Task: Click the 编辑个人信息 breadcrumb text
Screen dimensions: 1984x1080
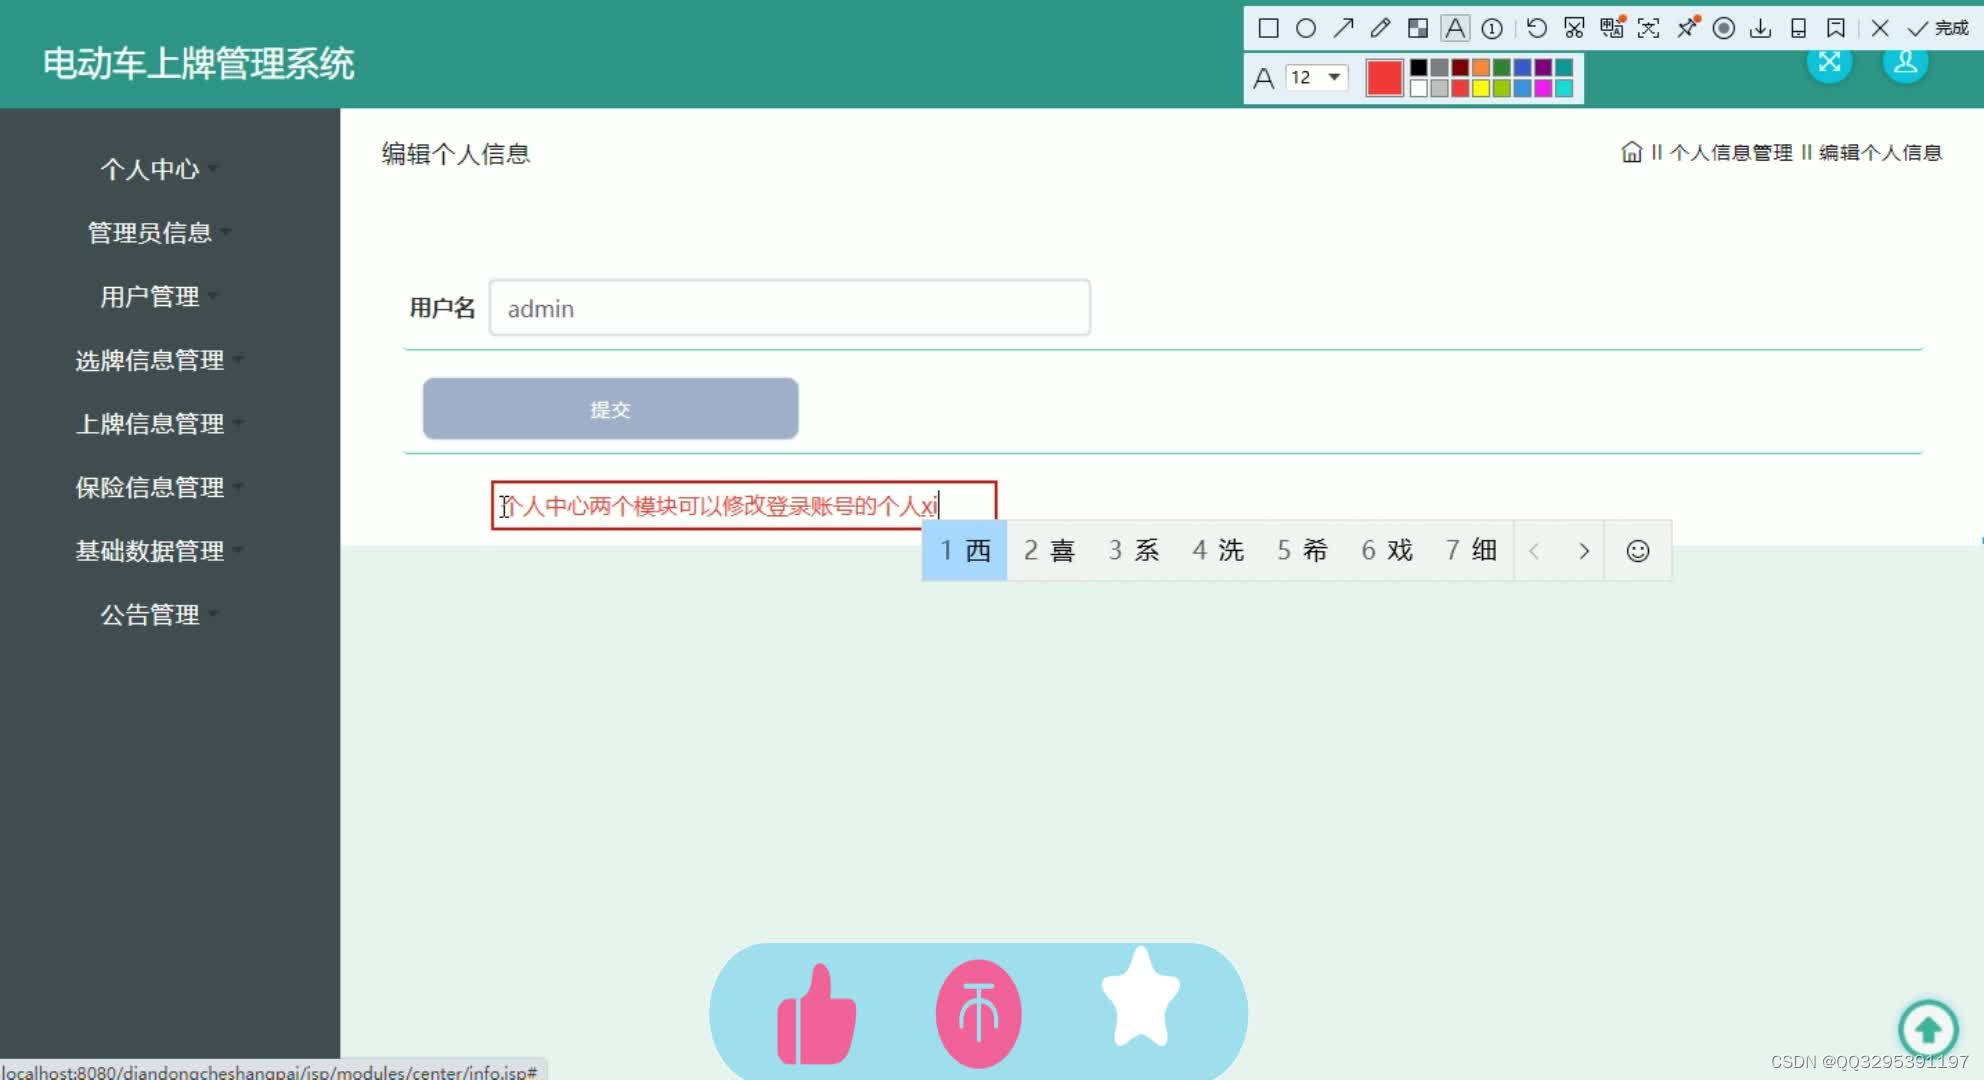Action: point(1880,153)
